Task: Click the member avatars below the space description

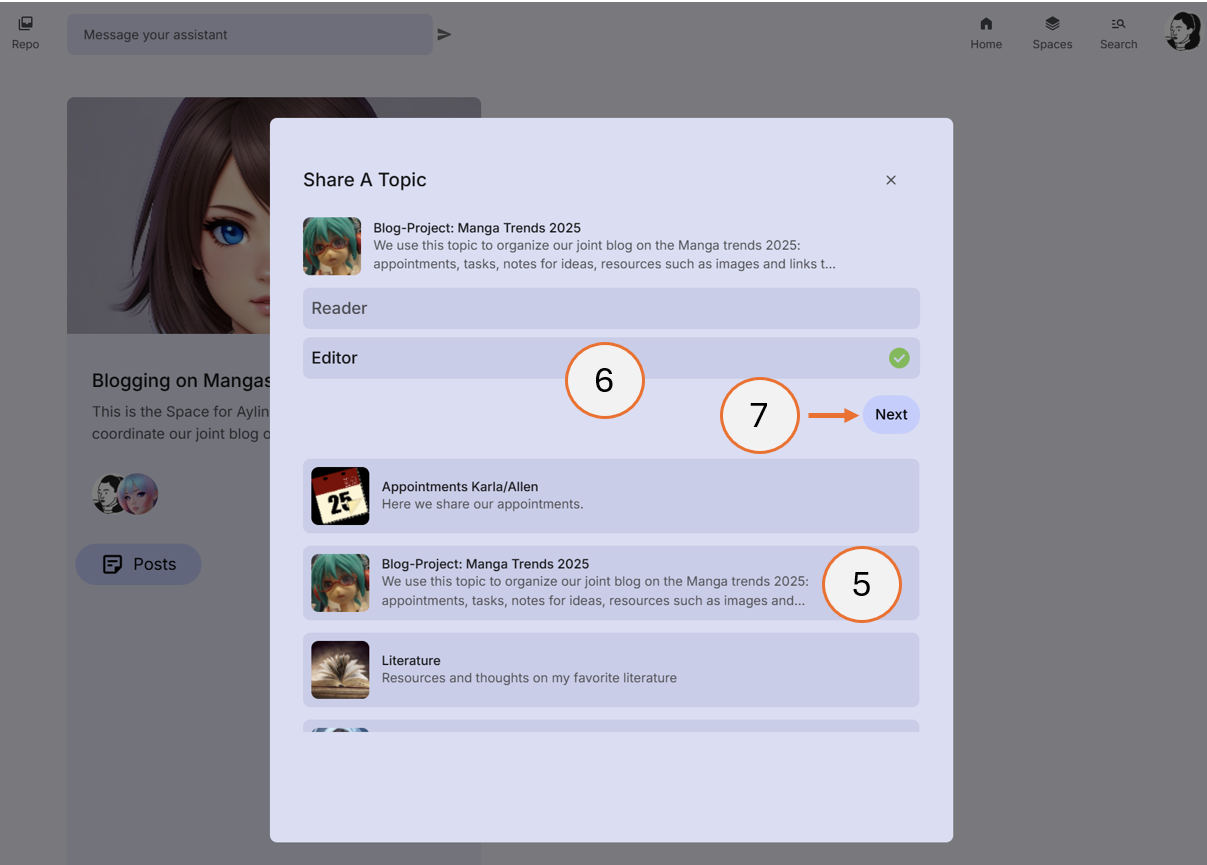Action: click(x=124, y=493)
